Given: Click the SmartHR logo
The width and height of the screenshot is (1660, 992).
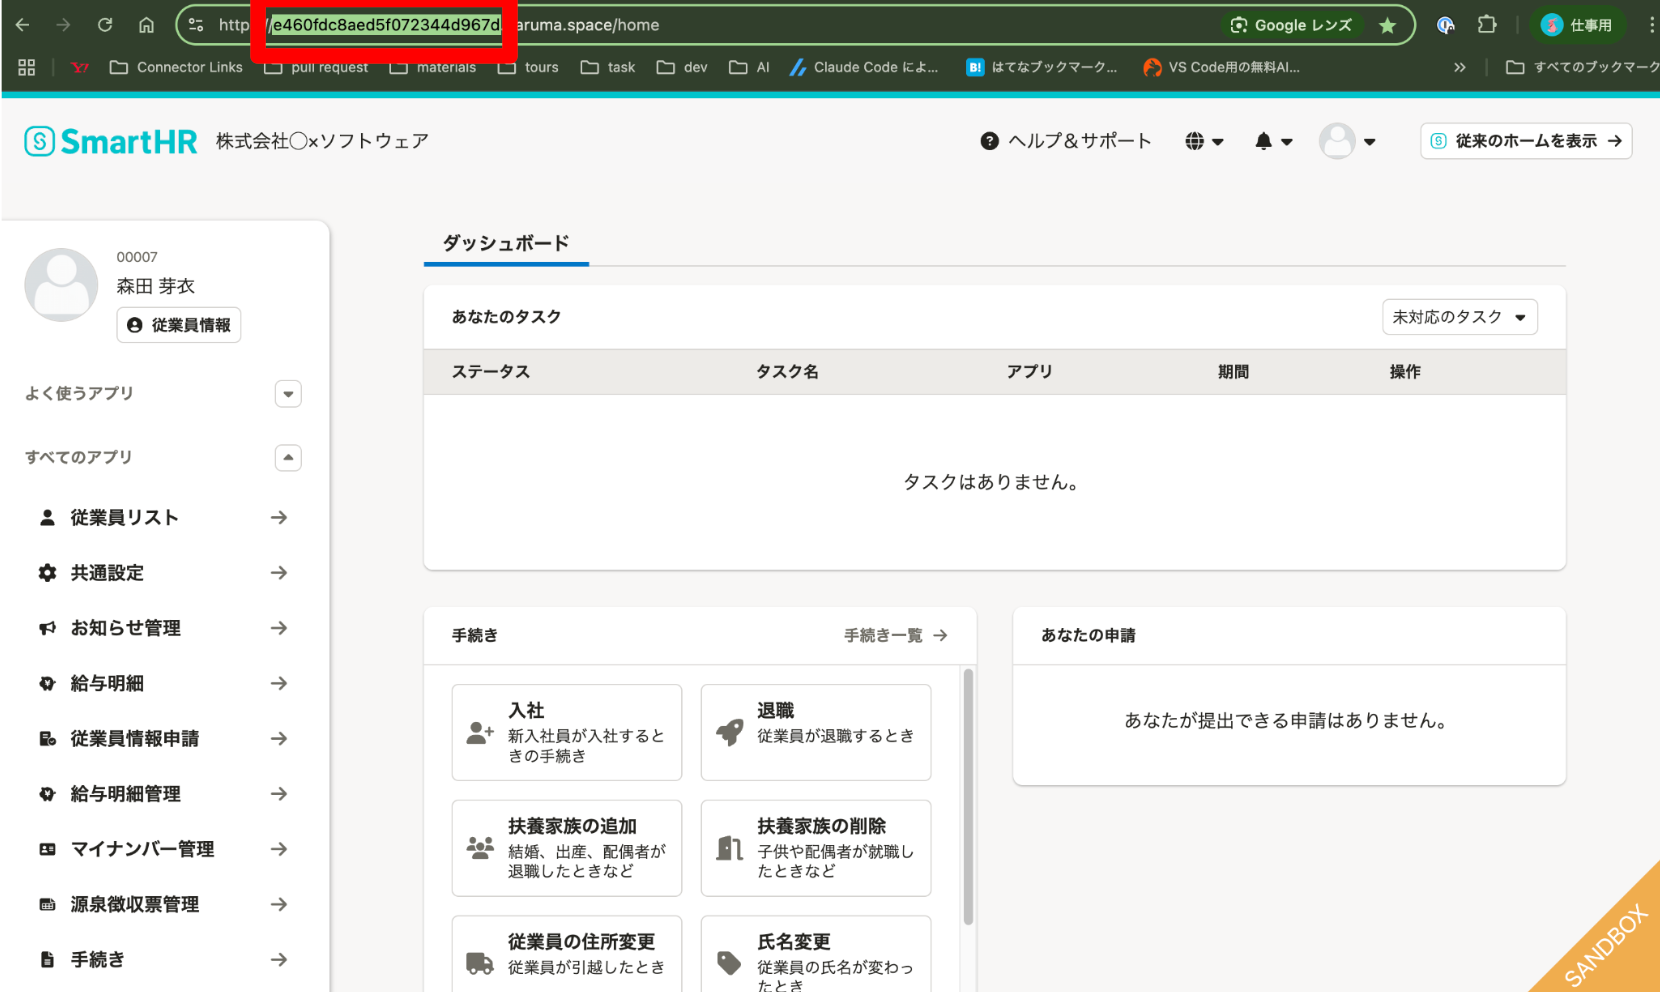Looking at the screenshot, I should (111, 142).
